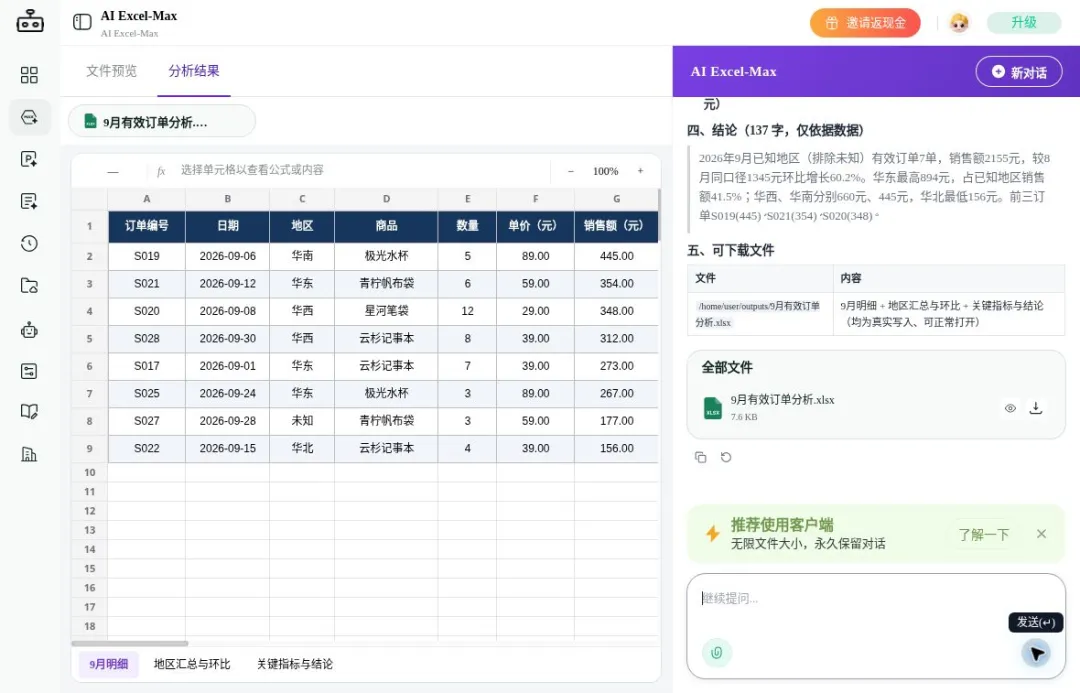Image resolution: width=1080 pixels, height=693 pixels.
Task: Open the building chart icon in sidebar
Action: pos(29,454)
